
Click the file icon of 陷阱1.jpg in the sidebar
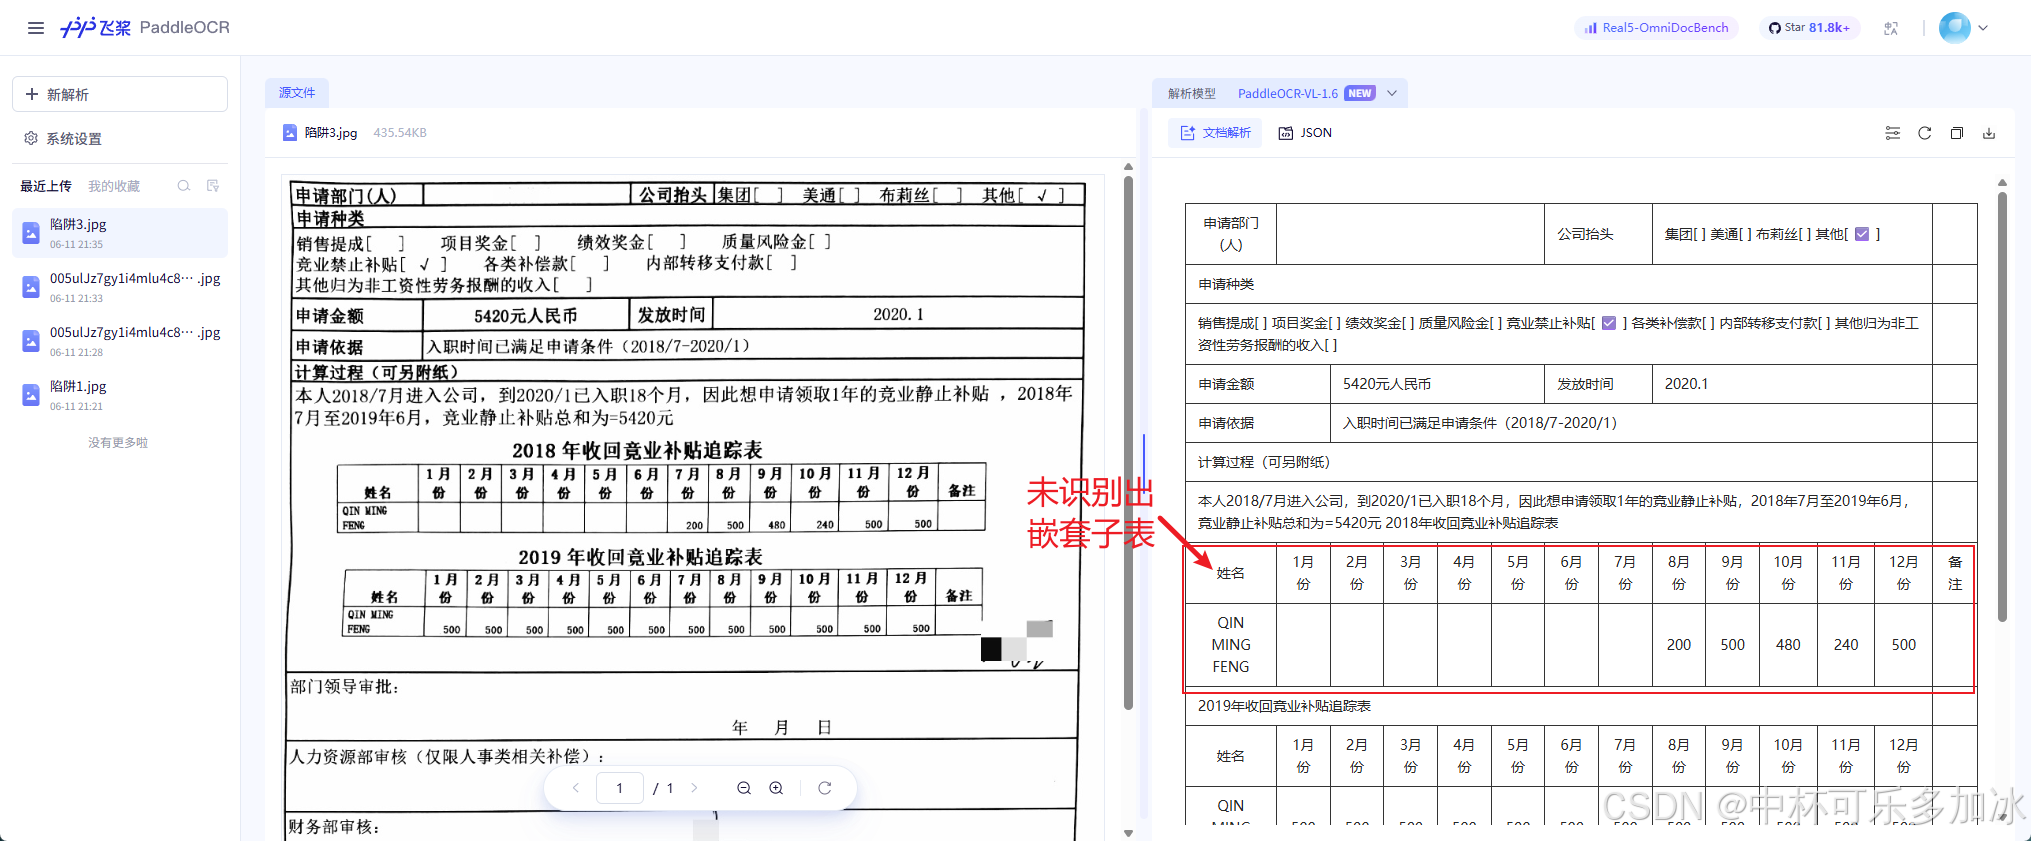[31, 395]
